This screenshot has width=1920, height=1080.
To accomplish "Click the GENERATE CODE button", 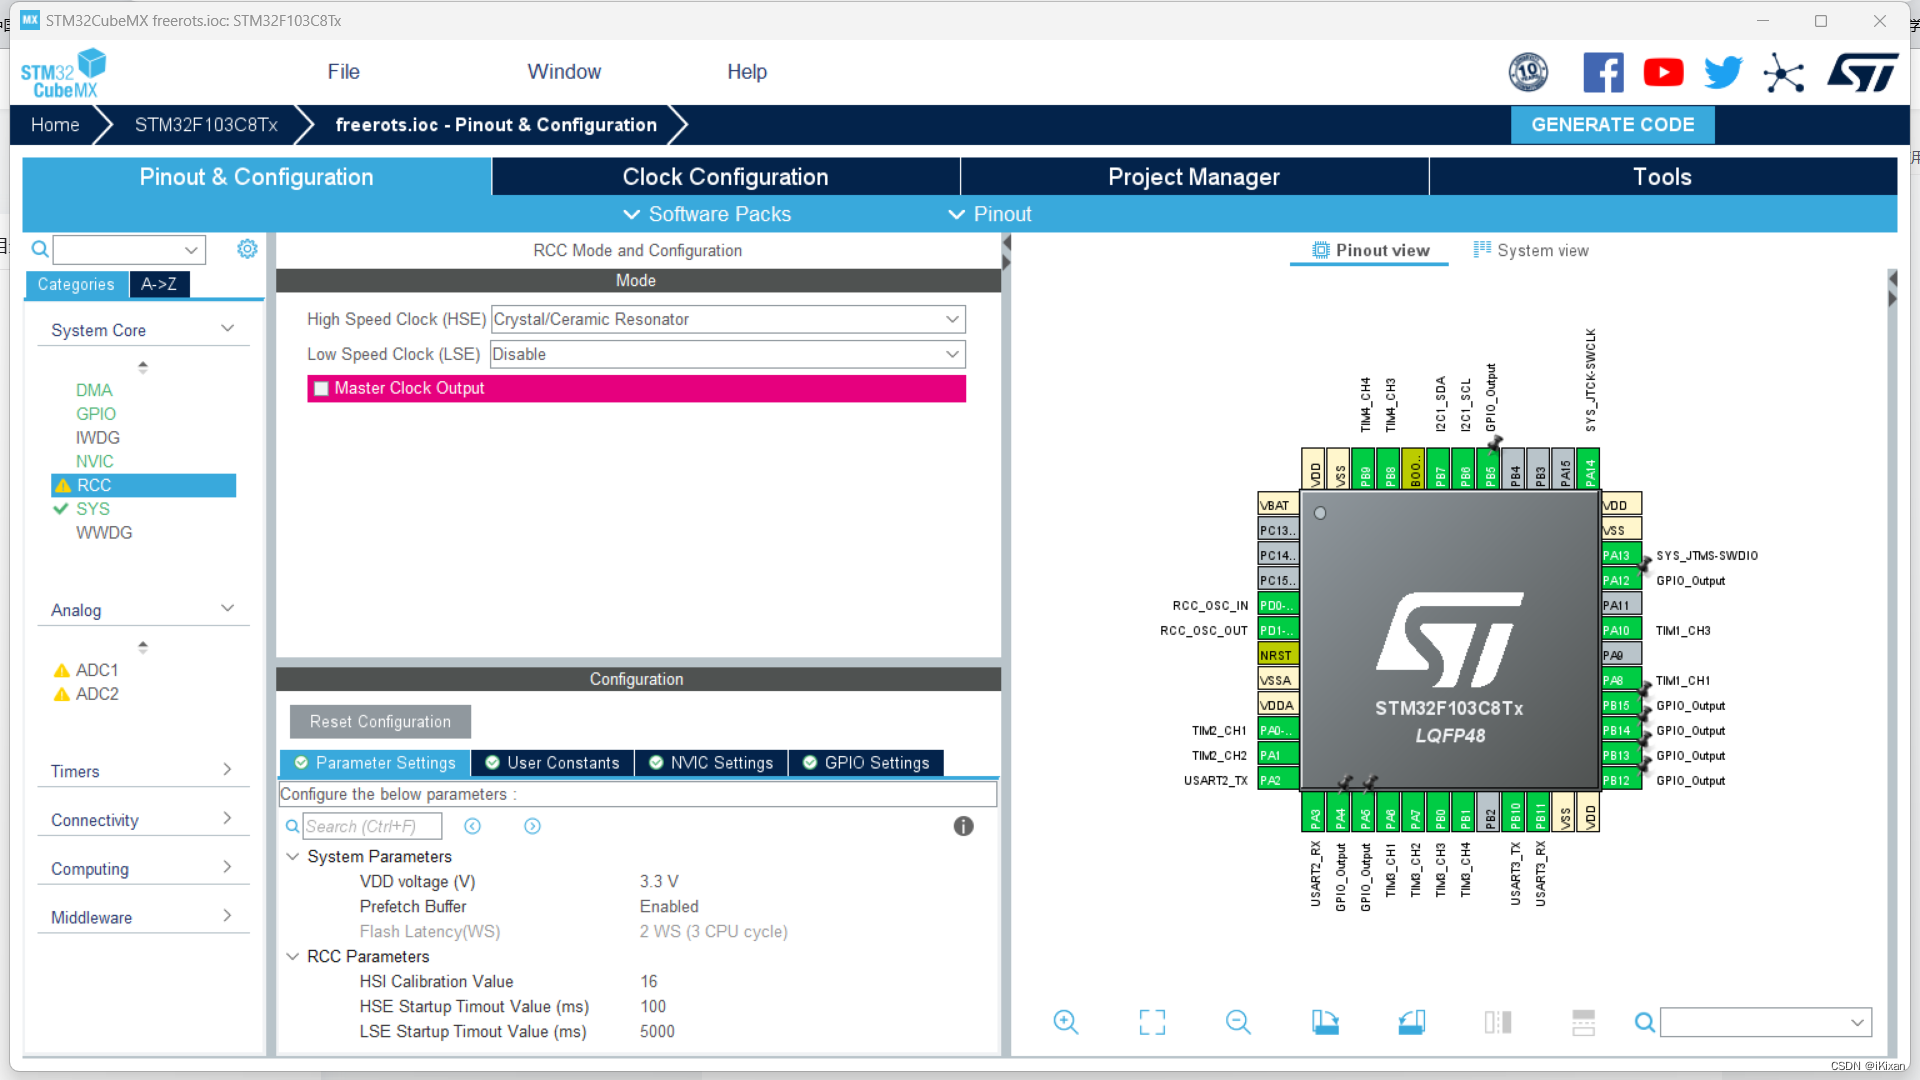I will coord(1612,125).
